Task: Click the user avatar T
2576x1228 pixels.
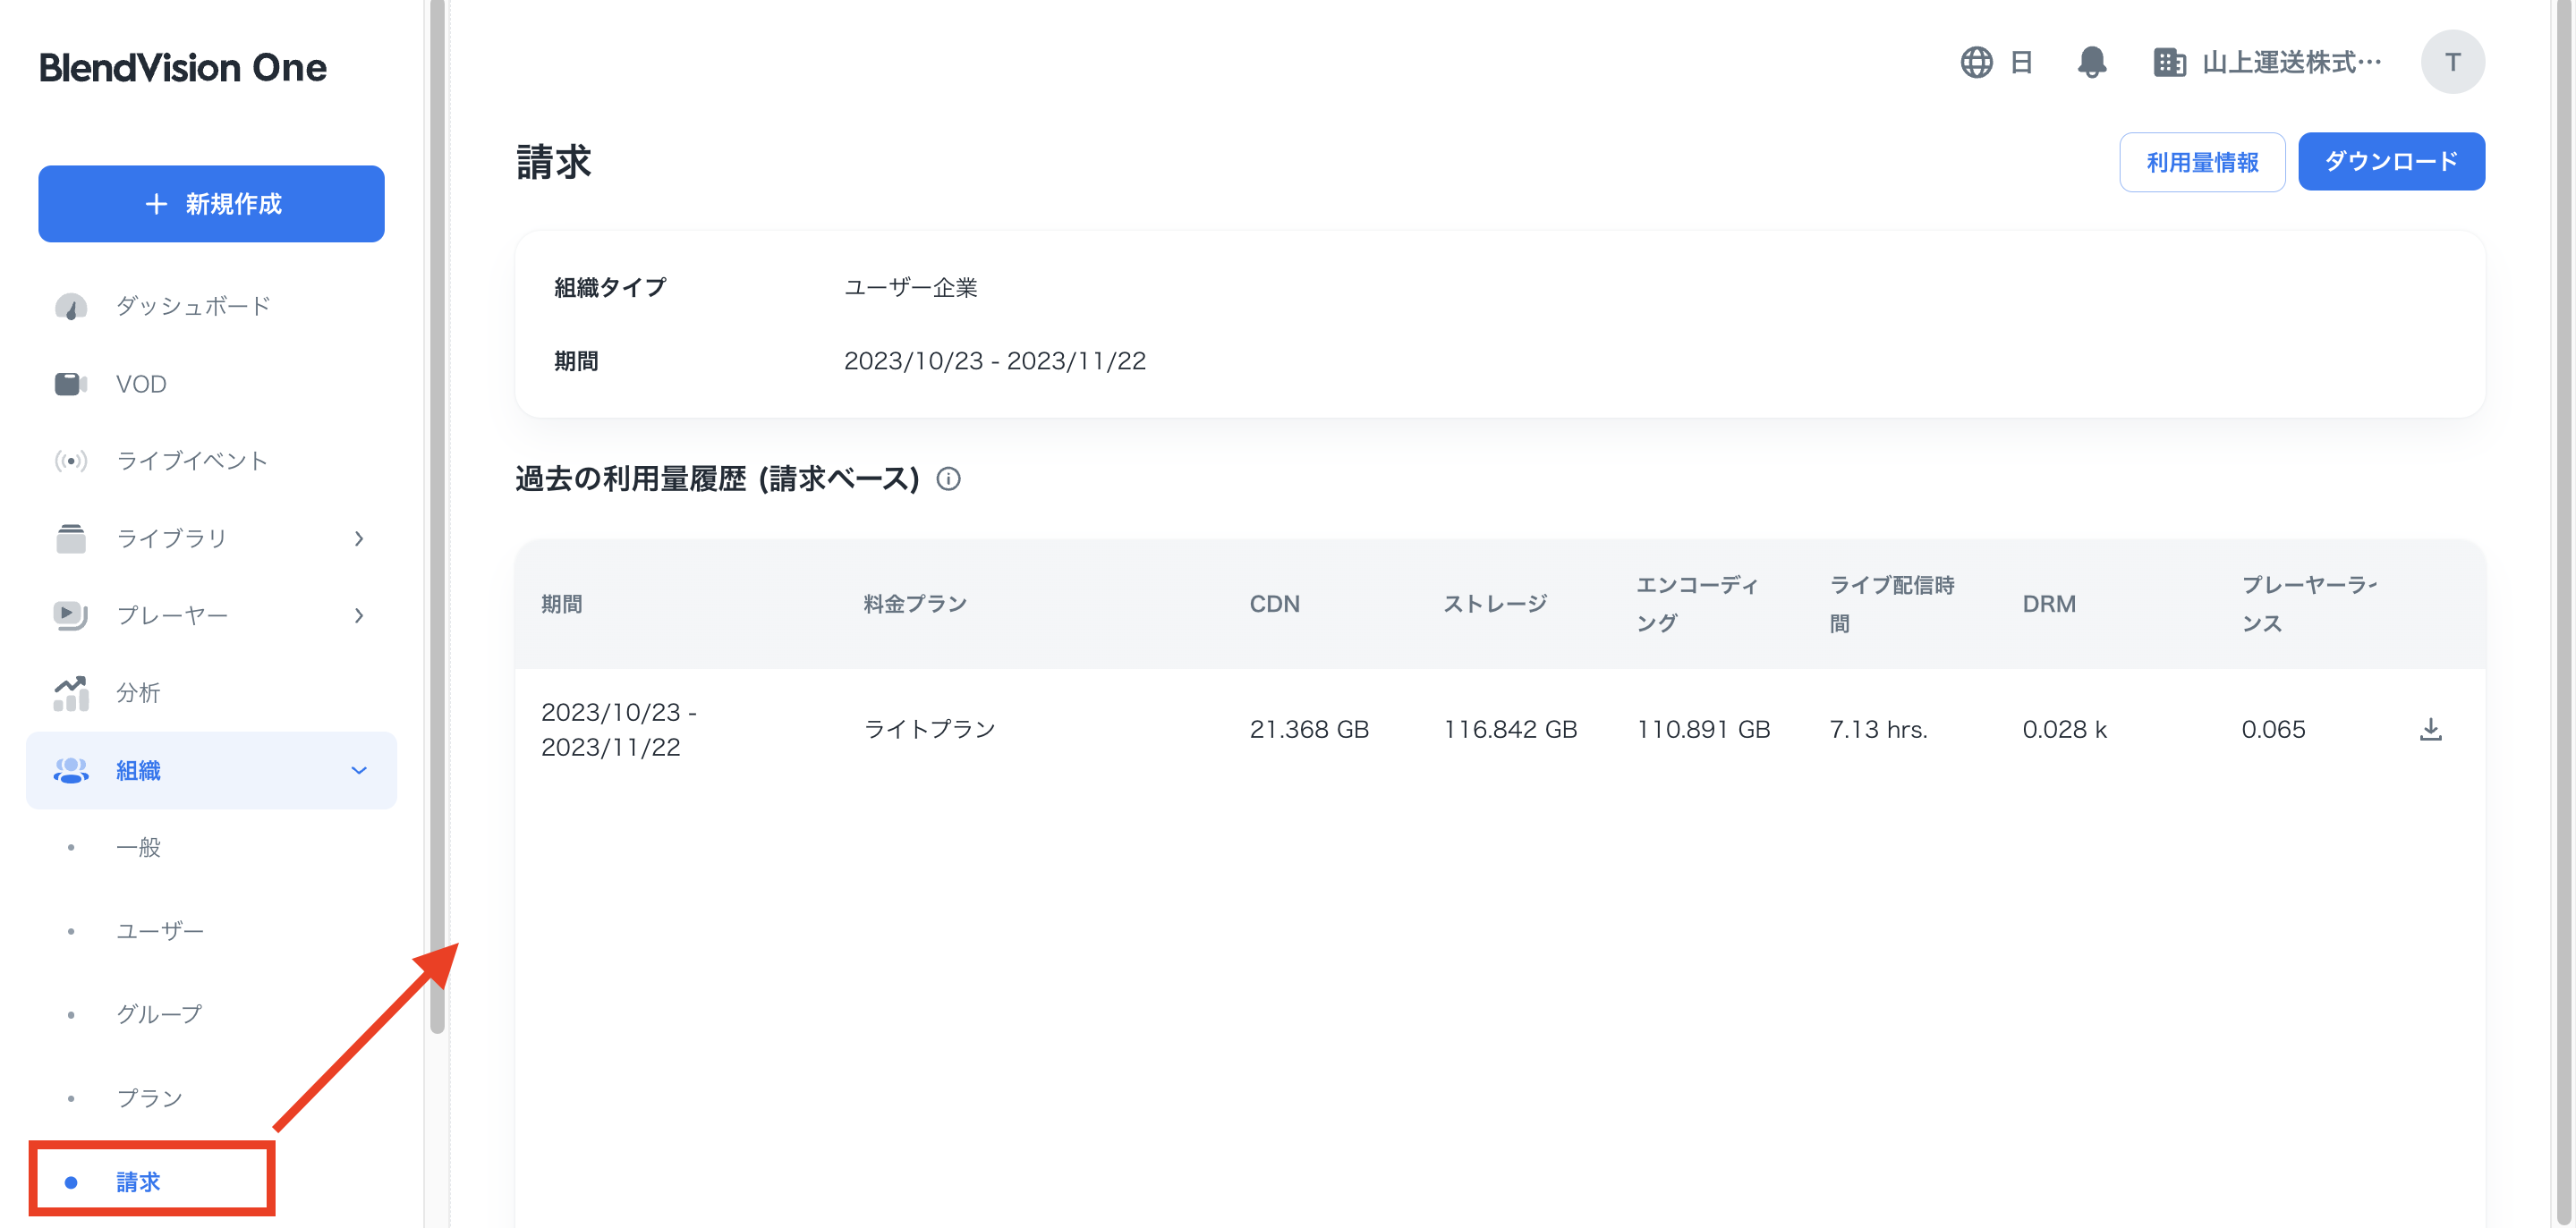Action: click(2452, 62)
